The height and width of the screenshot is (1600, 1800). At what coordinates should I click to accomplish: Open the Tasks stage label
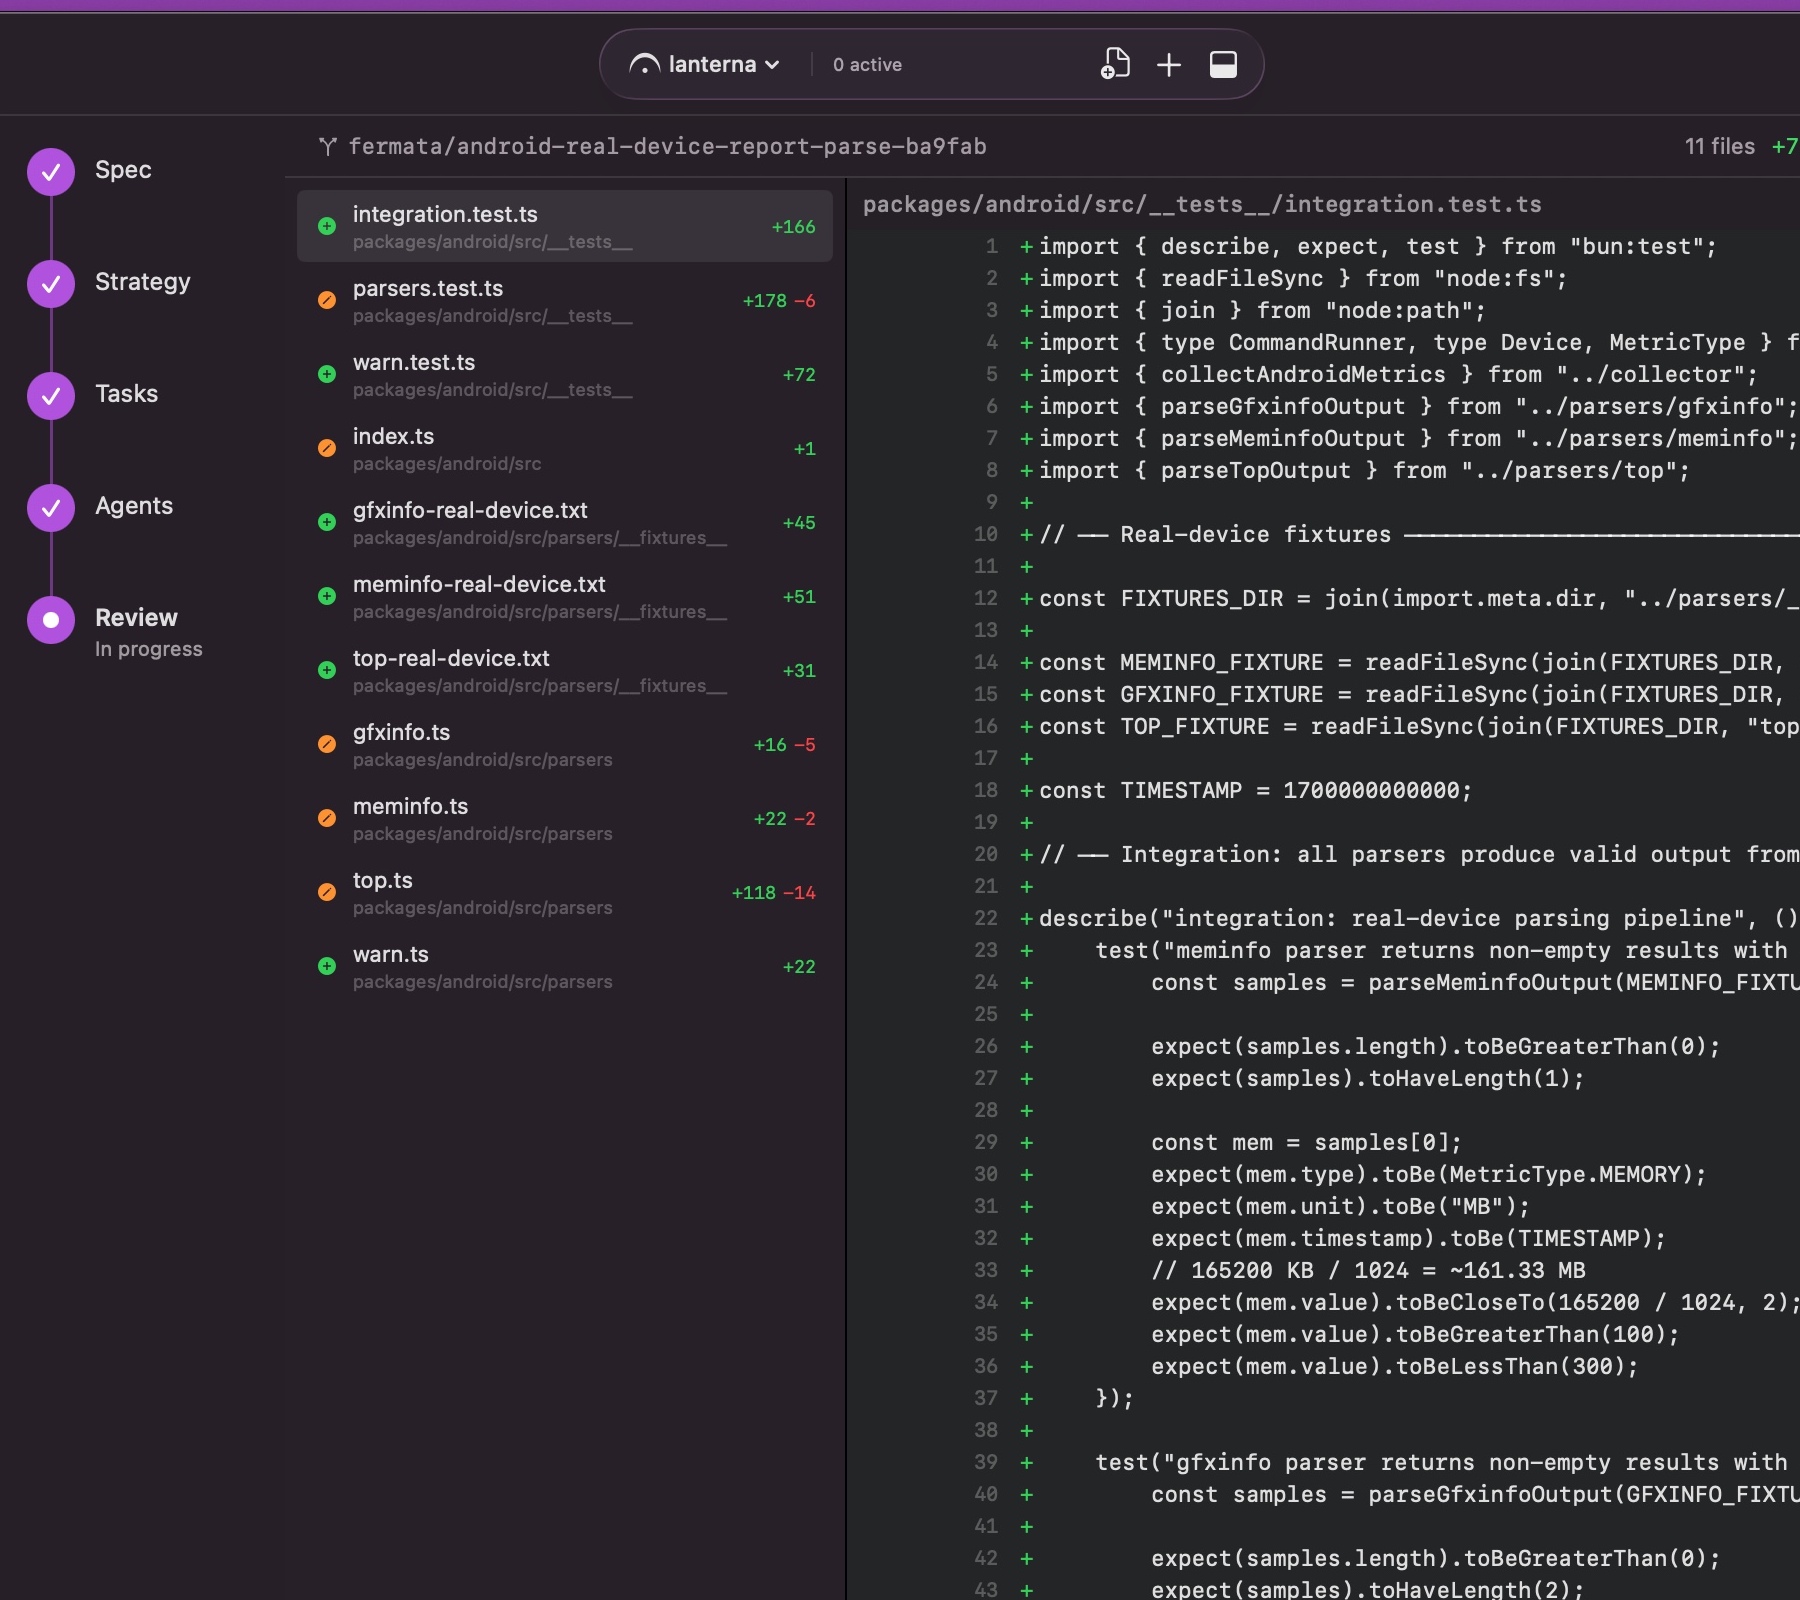126,394
